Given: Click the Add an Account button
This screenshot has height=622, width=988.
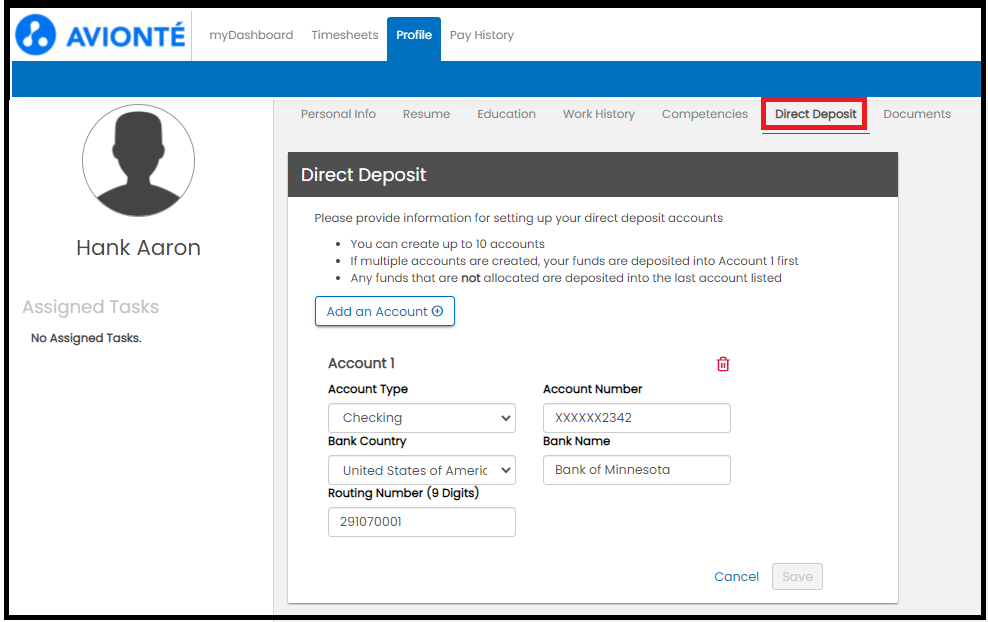Looking at the screenshot, I should coord(384,311).
